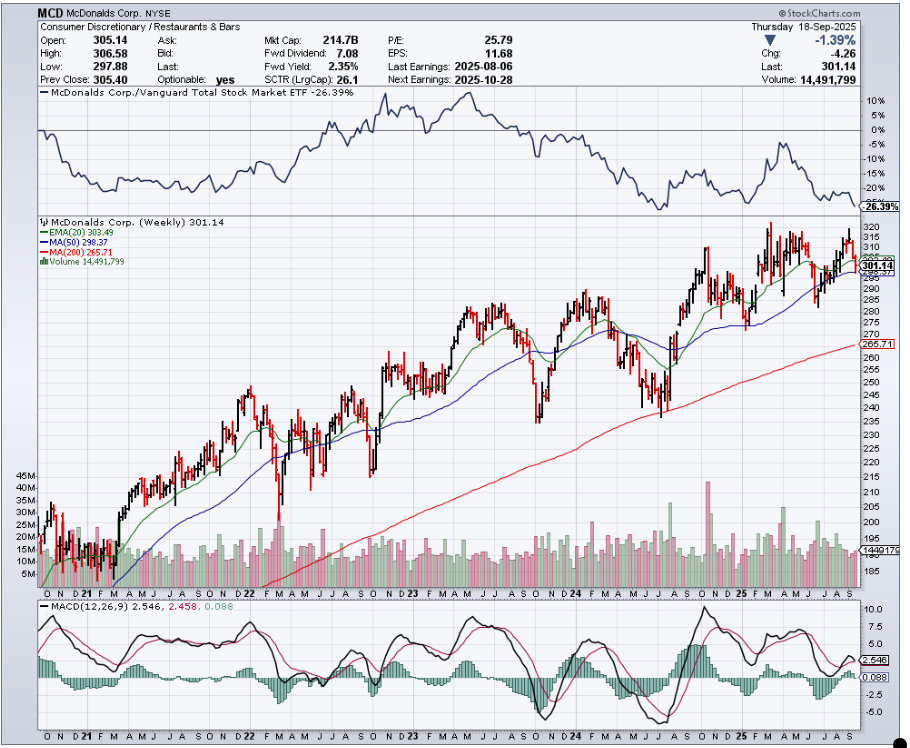Click the -26.39% tag on the relative strength axis
The width and height of the screenshot is (910, 748).
(x=880, y=207)
